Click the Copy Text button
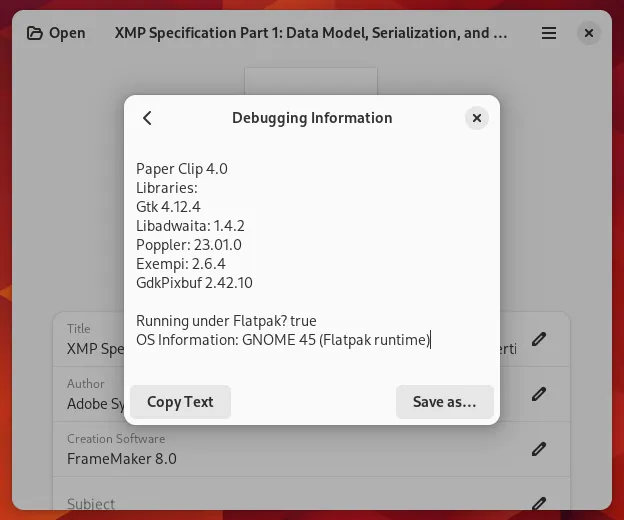This screenshot has width=624, height=520. [180, 402]
